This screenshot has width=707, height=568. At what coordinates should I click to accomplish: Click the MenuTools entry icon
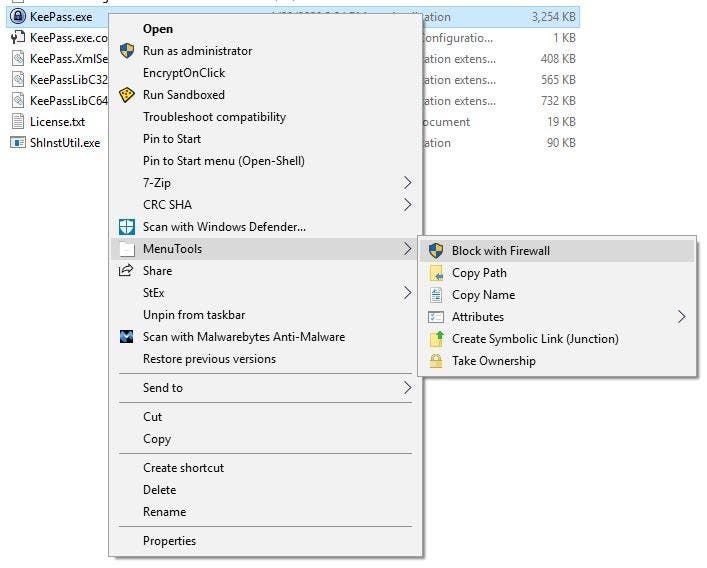click(x=127, y=249)
